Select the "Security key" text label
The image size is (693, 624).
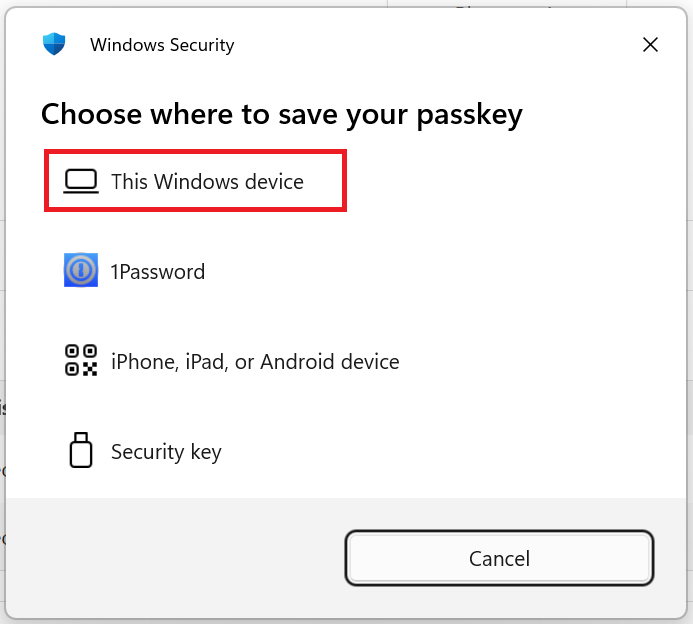tap(166, 452)
